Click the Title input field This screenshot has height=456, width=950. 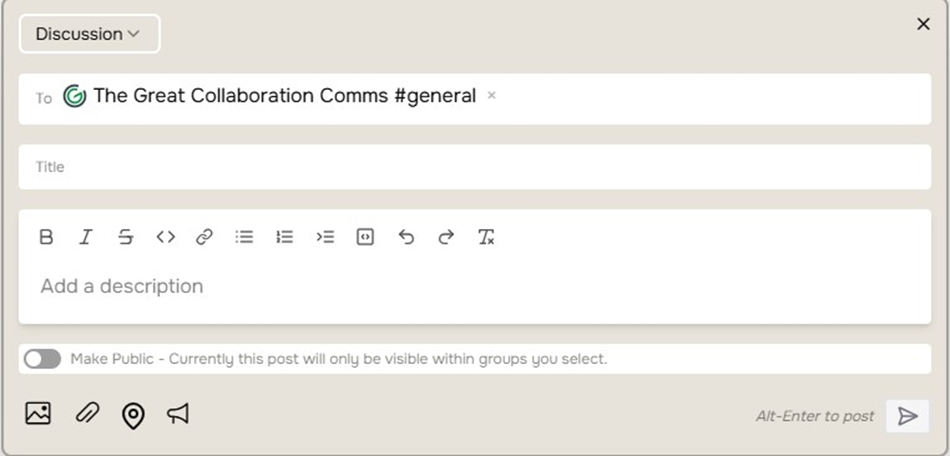[474, 167]
